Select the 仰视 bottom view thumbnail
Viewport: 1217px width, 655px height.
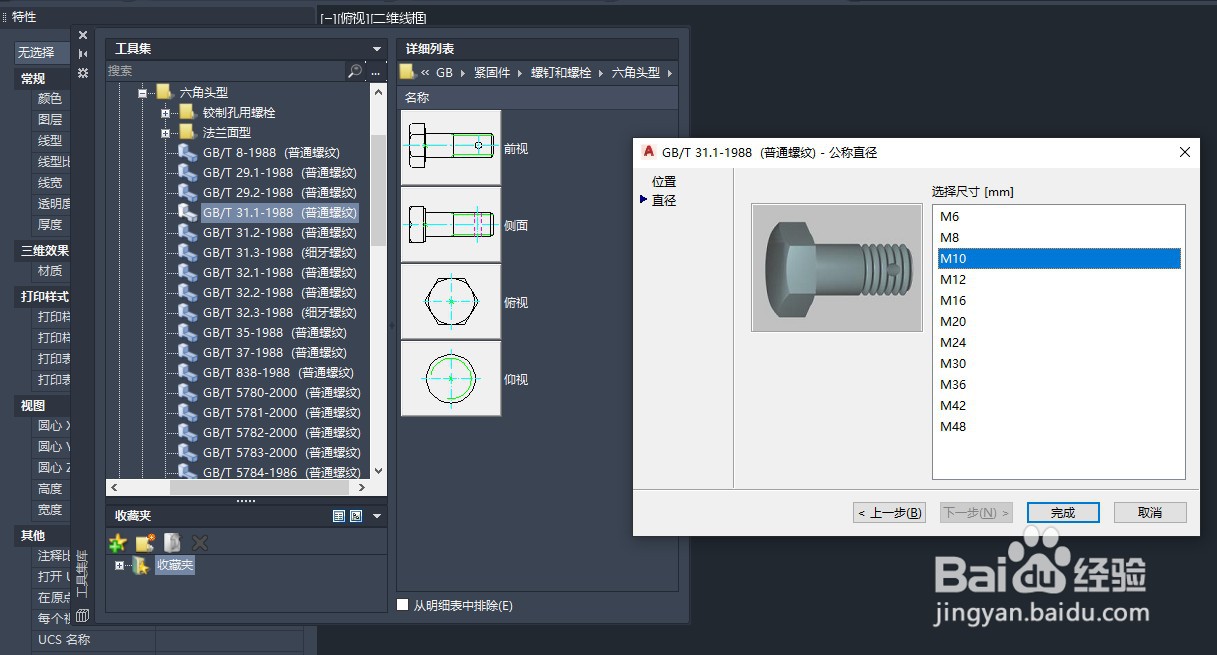450,378
